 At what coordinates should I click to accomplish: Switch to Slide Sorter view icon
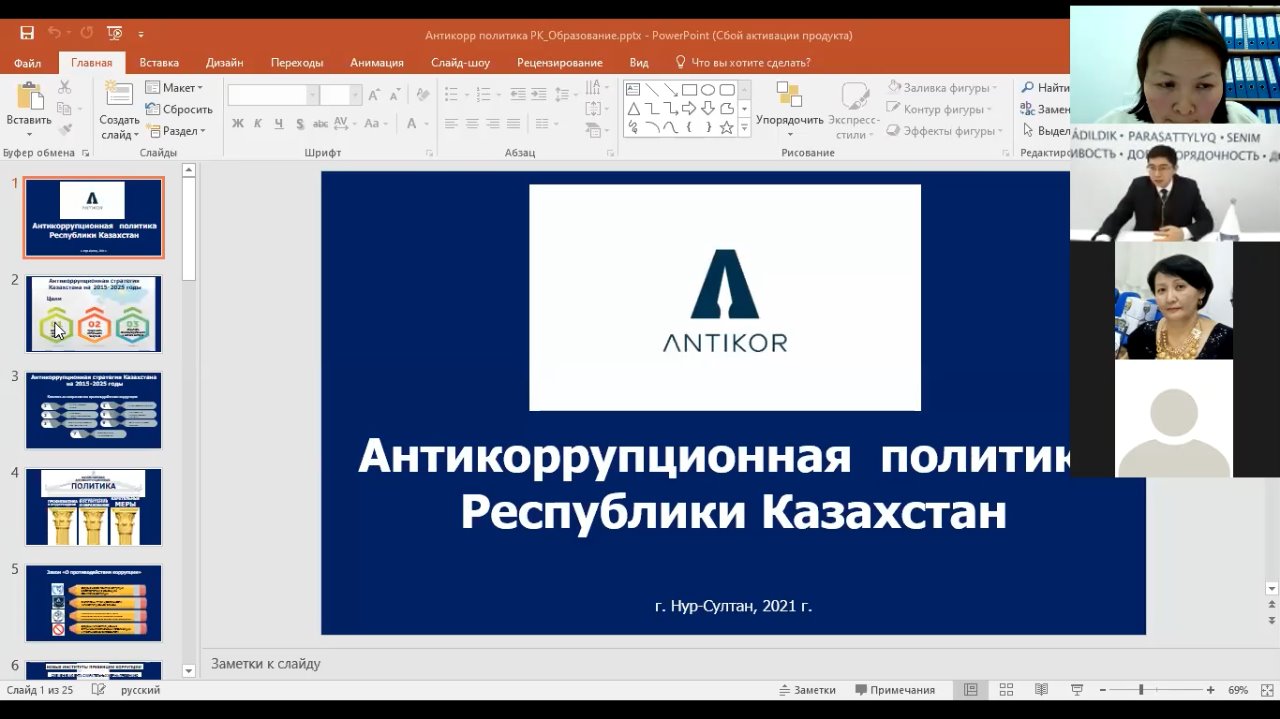coord(1006,690)
